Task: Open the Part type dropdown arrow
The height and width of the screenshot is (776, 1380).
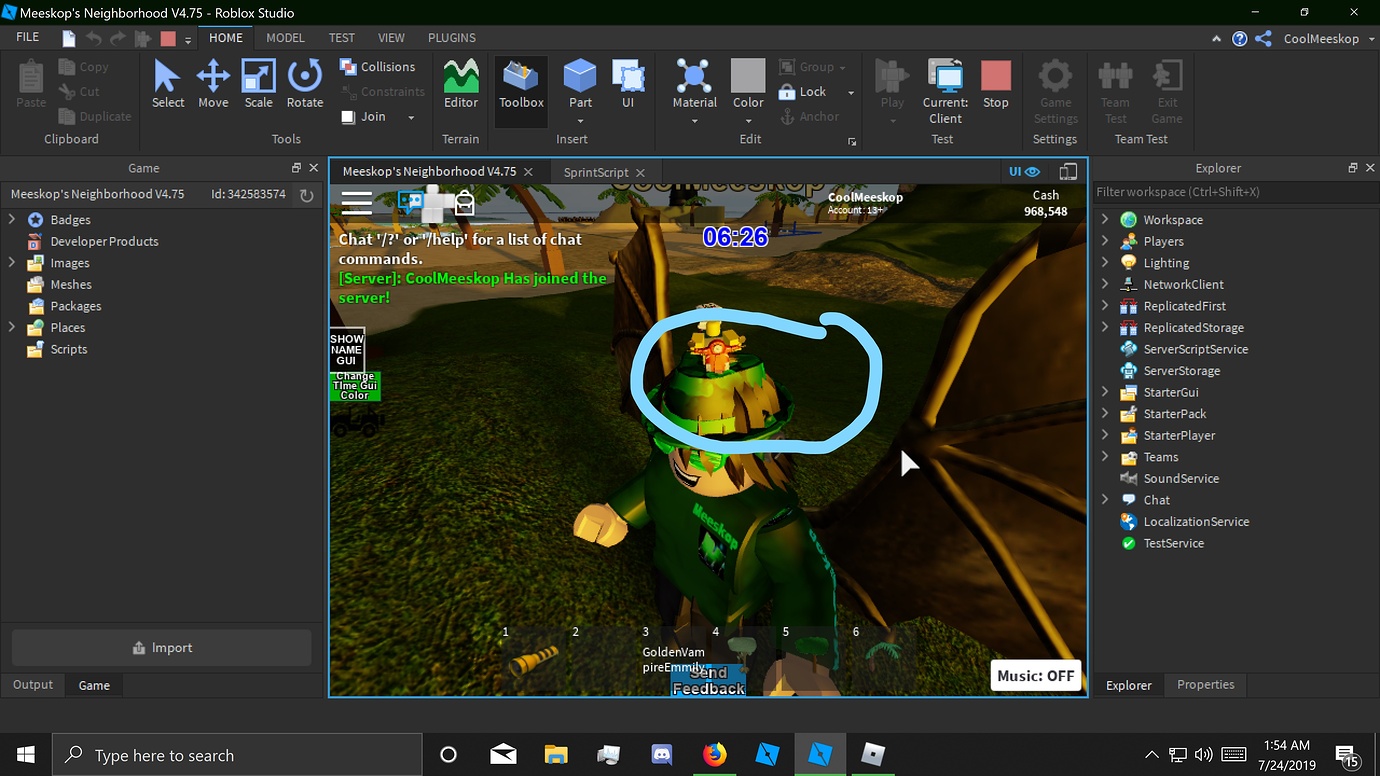Action: (x=580, y=122)
